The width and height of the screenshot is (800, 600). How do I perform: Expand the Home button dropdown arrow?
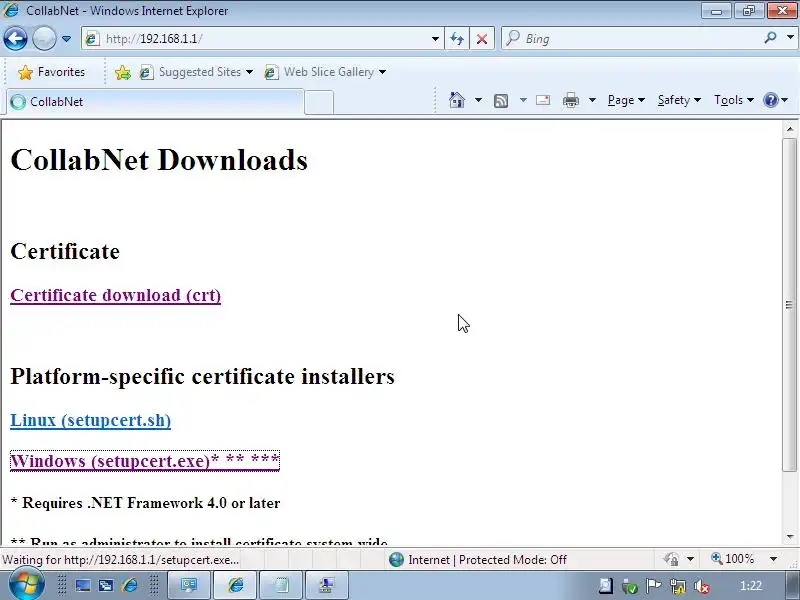tap(478, 100)
